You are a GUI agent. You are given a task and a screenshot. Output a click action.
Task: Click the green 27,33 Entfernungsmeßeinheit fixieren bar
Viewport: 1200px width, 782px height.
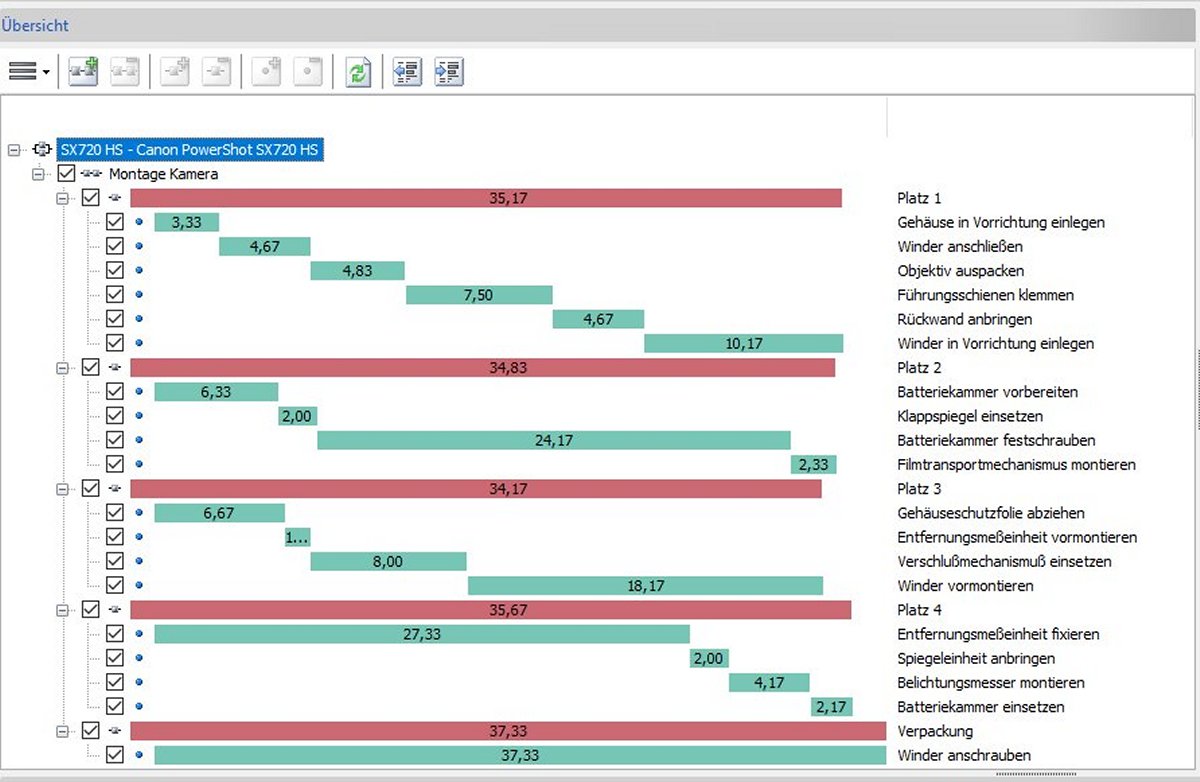click(x=422, y=634)
